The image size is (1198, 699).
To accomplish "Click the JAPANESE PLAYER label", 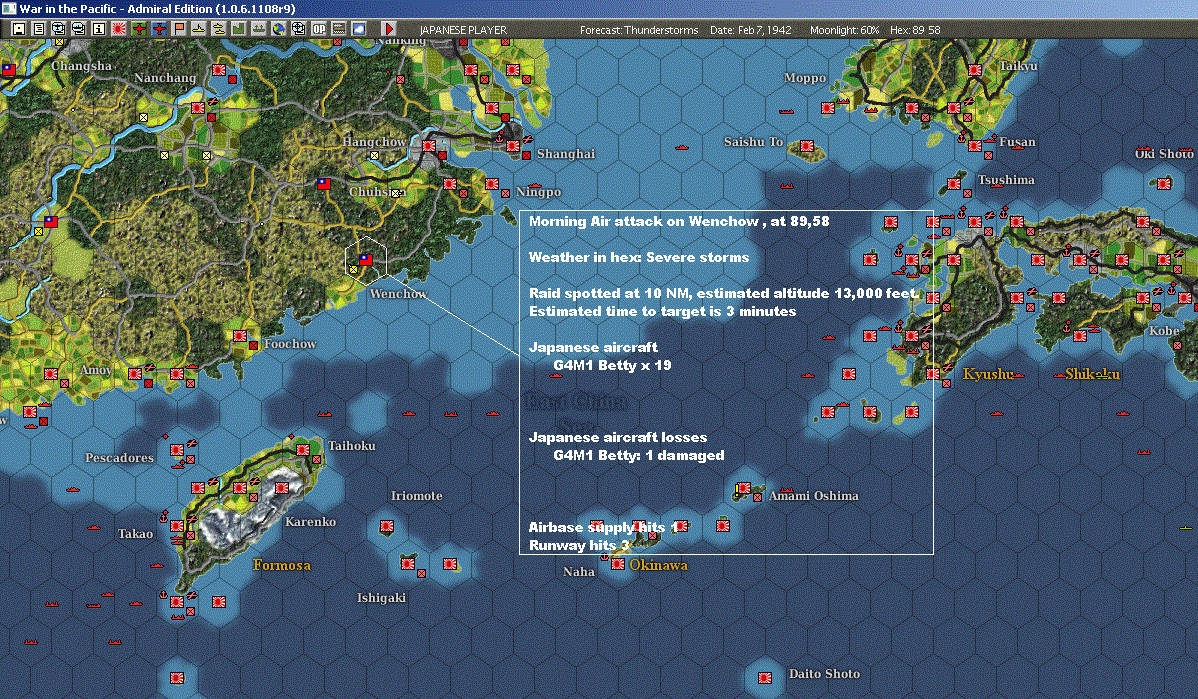I will [x=463, y=30].
